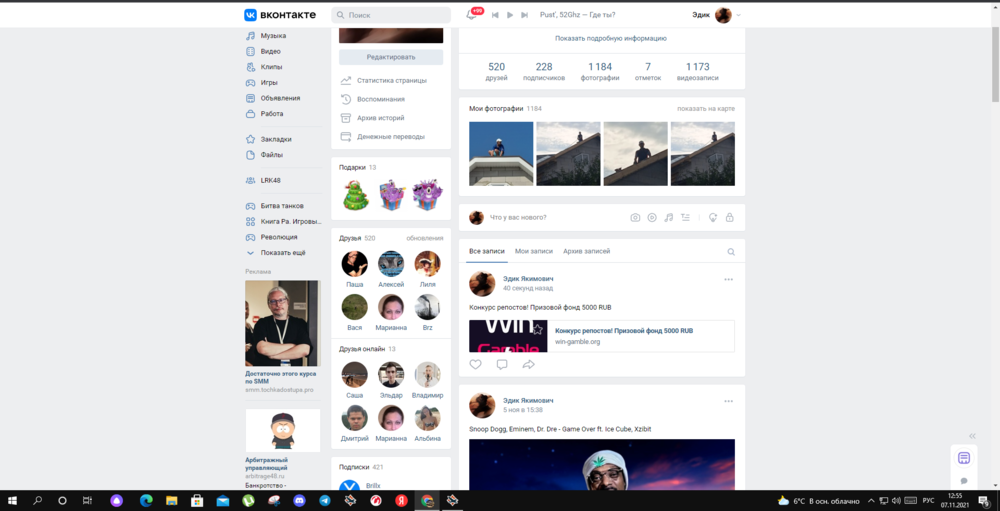Attach music via the note icon
Screen dimensions: 1000x511
pos(669,218)
